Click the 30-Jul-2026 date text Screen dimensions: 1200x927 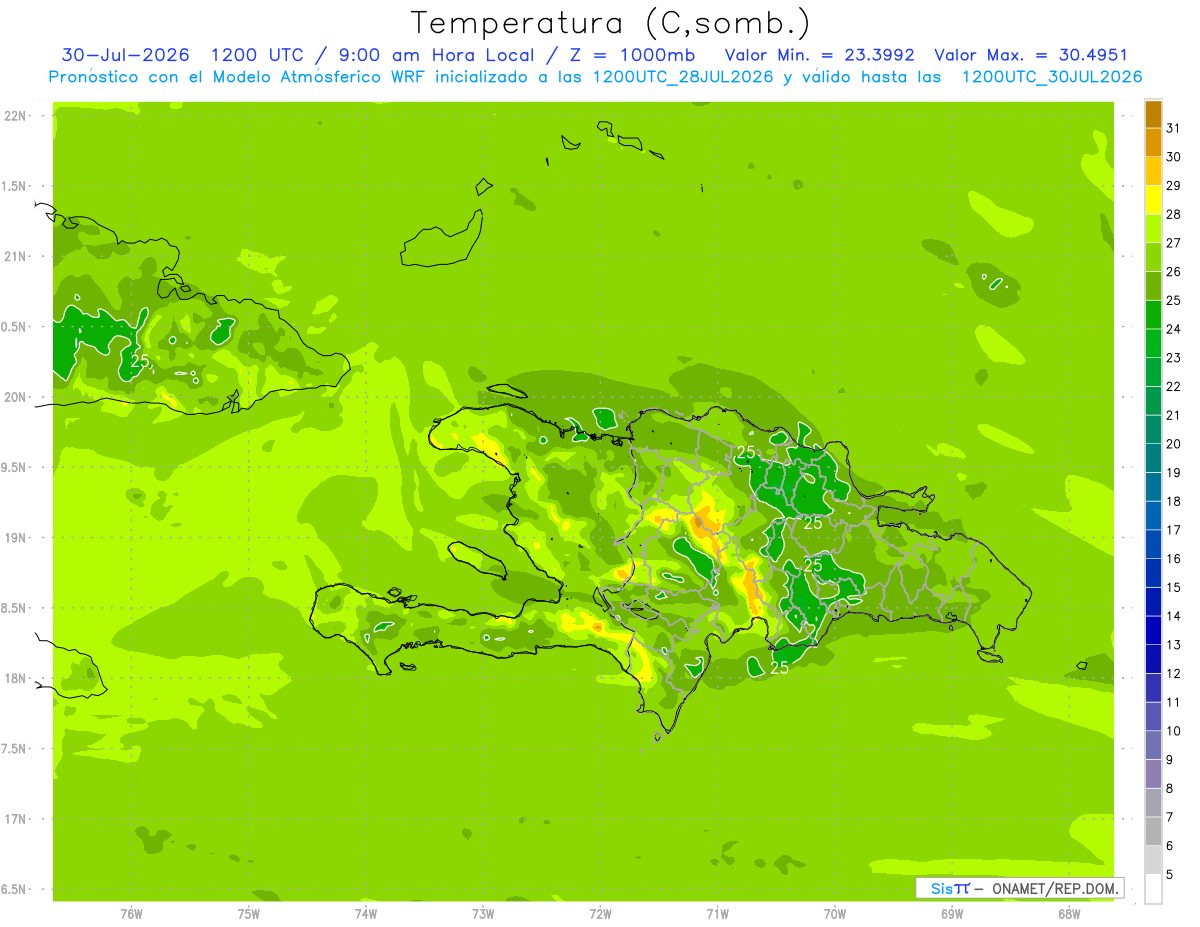tap(126, 55)
